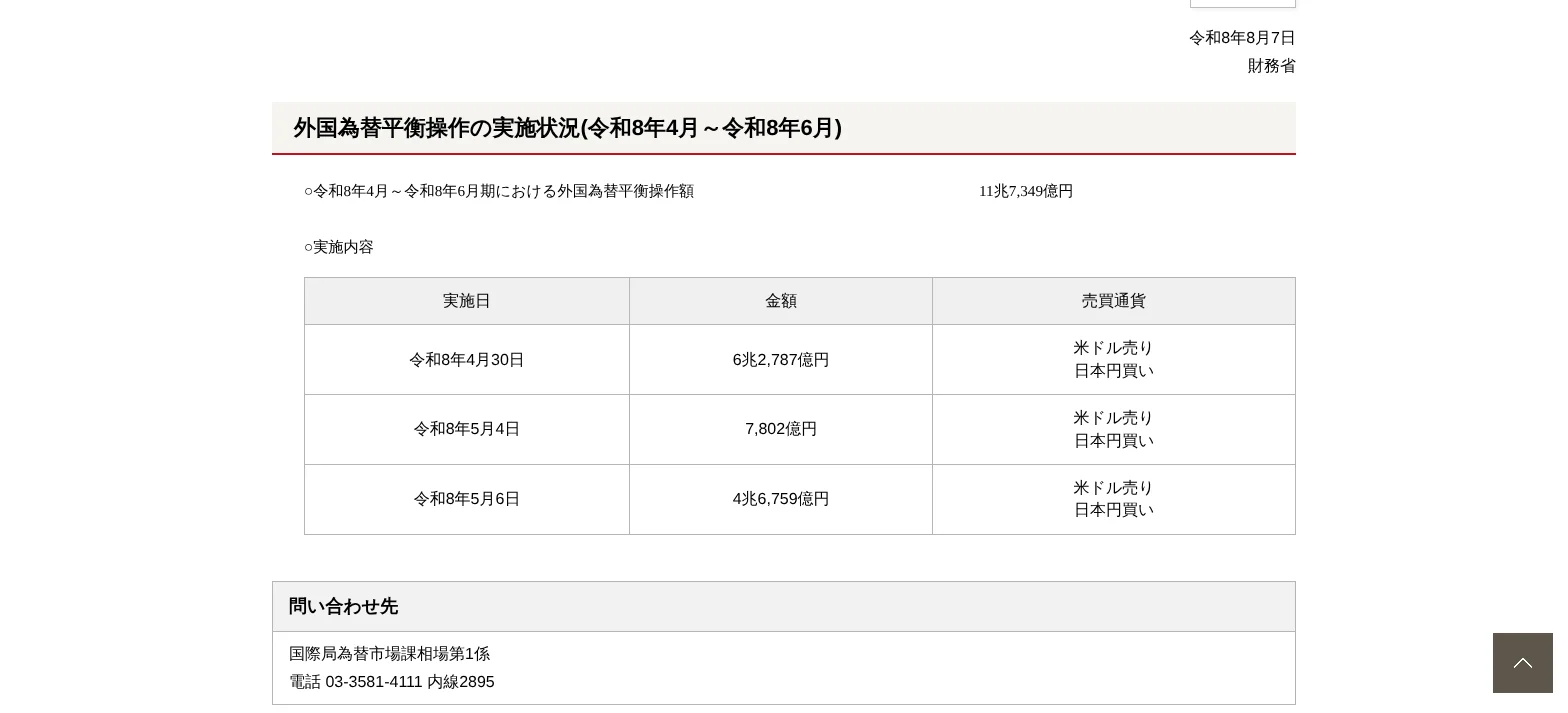Click 国際局為替市場課相場第1係 contact text
Viewport: 1568px width, 713px height.
(389, 654)
